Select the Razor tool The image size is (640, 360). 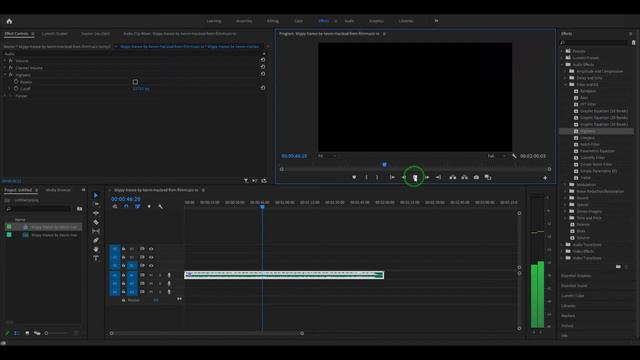click(96, 222)
